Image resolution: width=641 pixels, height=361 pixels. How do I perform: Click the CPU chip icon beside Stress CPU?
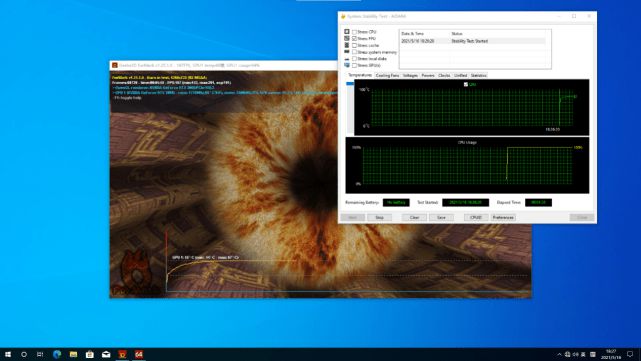click(347, 31)
